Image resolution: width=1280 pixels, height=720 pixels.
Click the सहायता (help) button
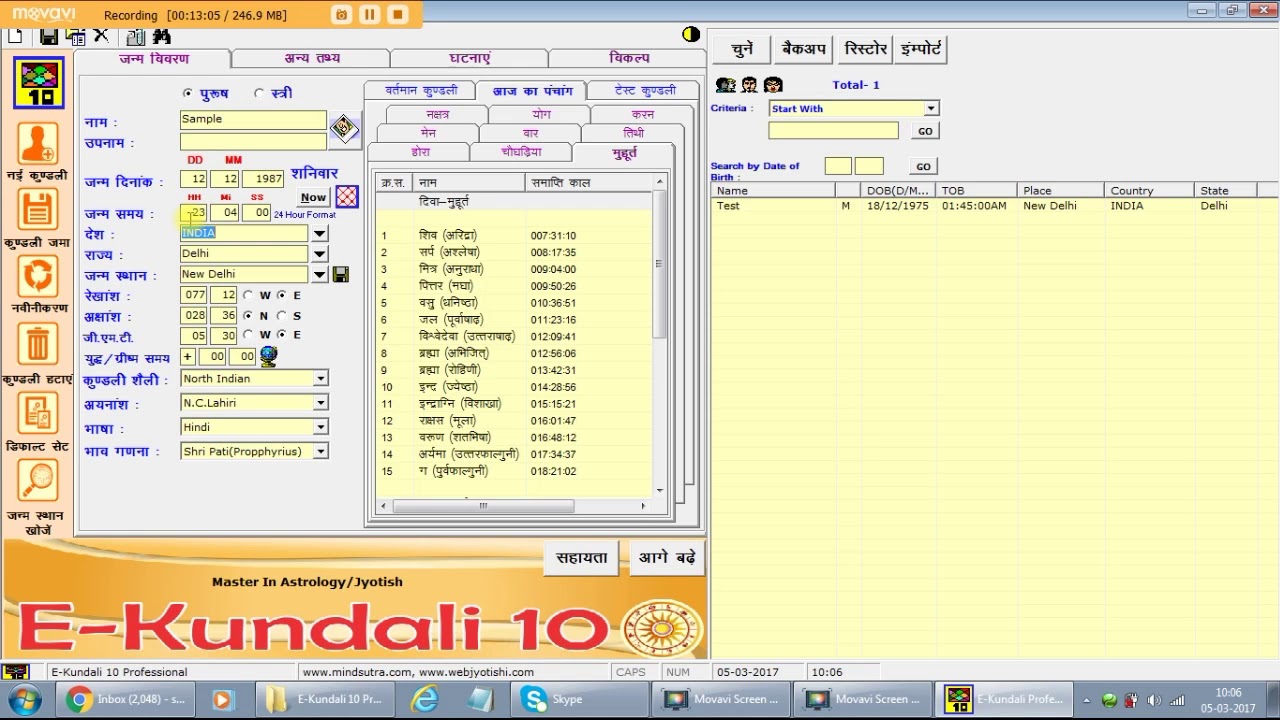coord(581,559)
